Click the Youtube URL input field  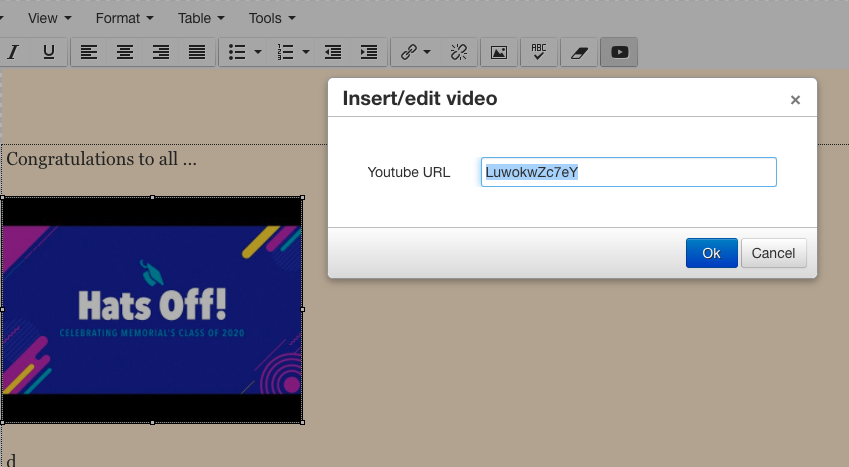point(628,172)
